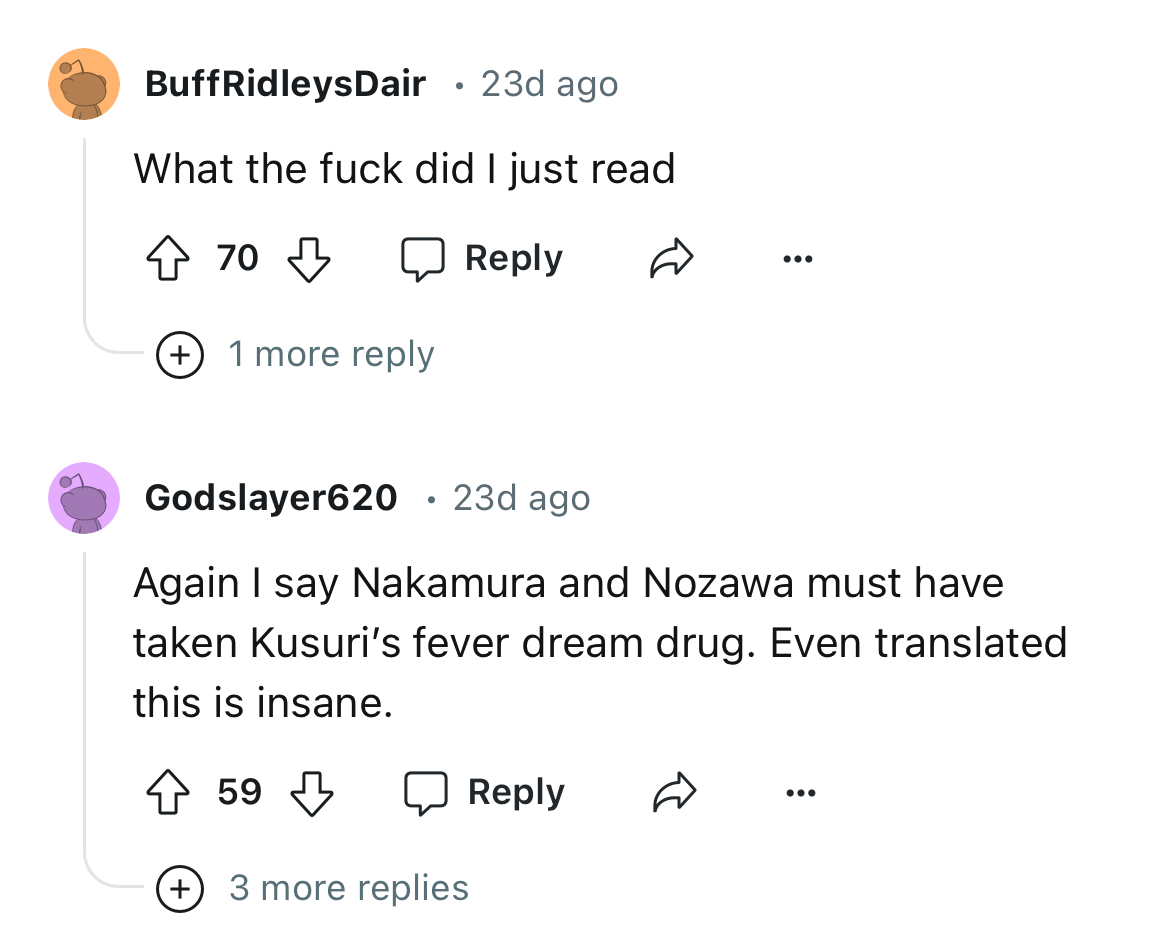The image size is (1170, 948).
Task: Click BuffRidleysDair's orange avatar
Action: [84, 84]
